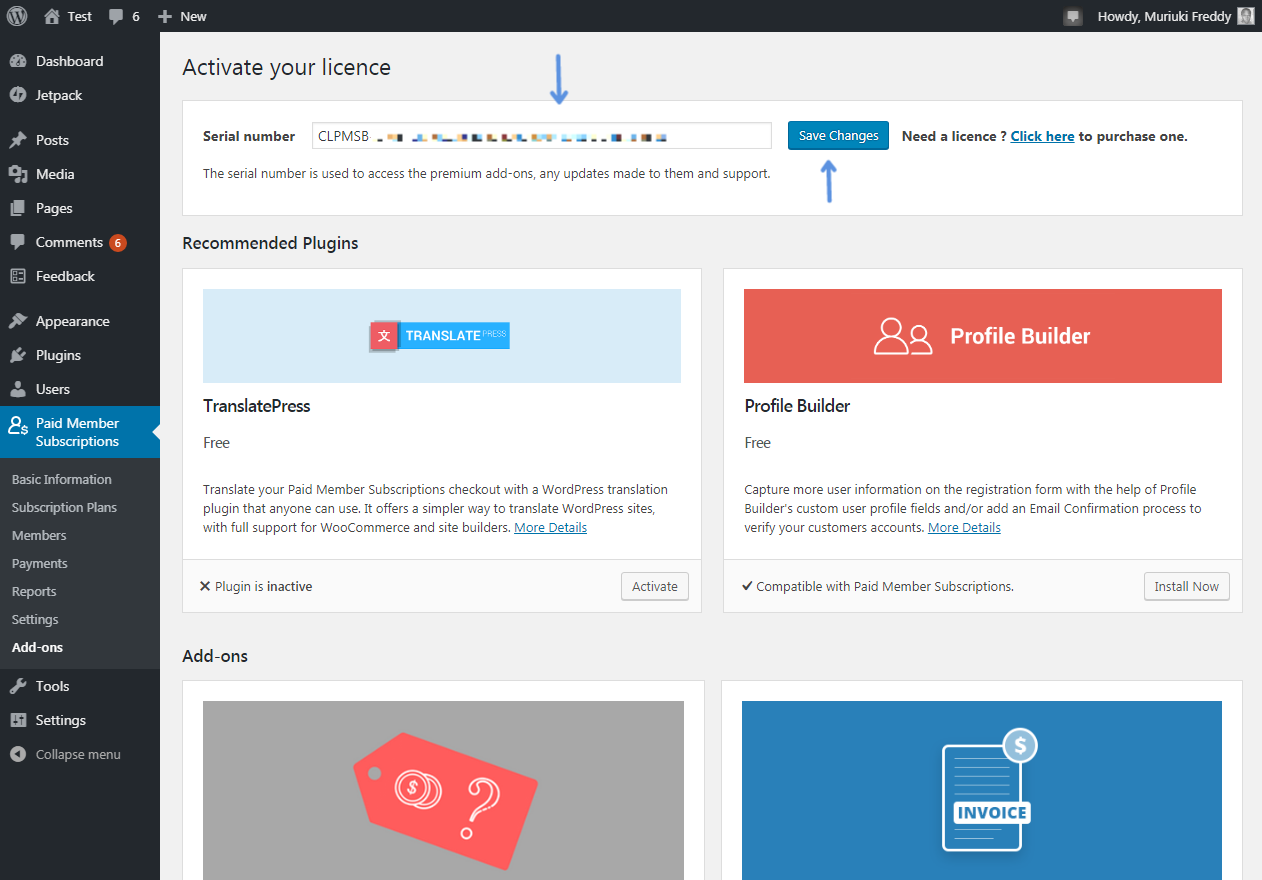Click the TranslatePress plugin title

(x=257, y=406)
